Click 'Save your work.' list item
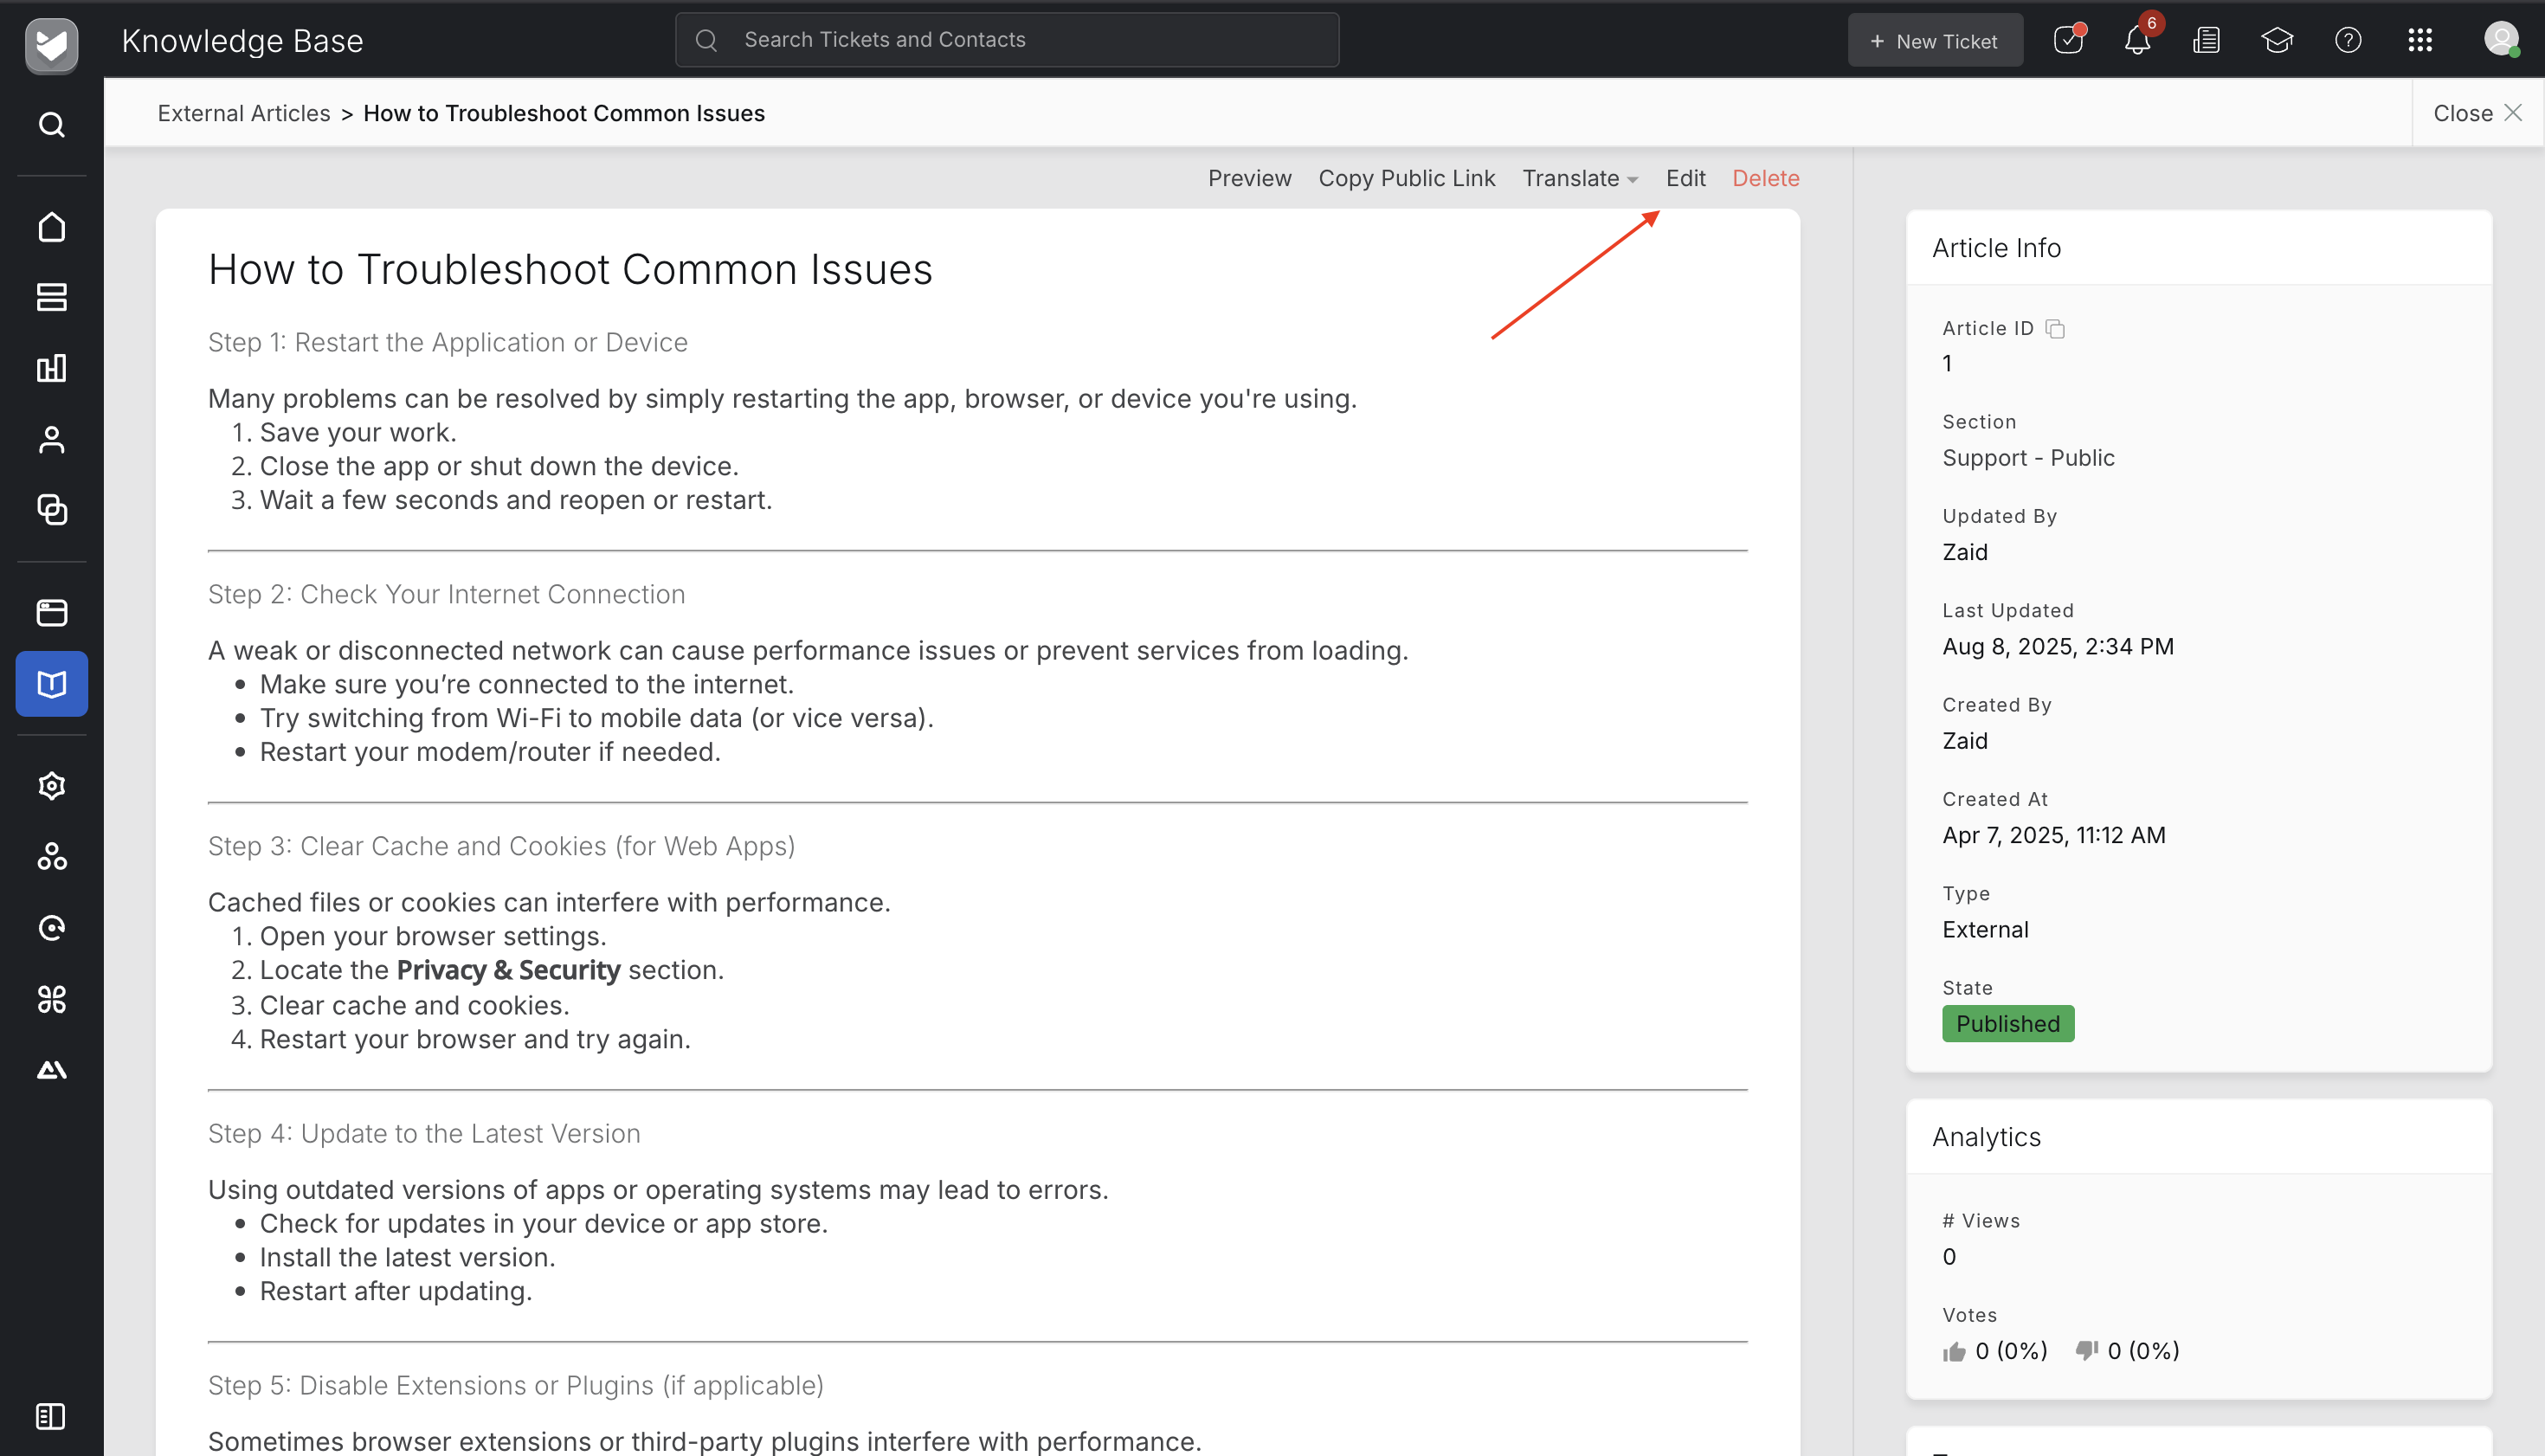This screenshot has width=2545, height=1456. pos(358,432)
